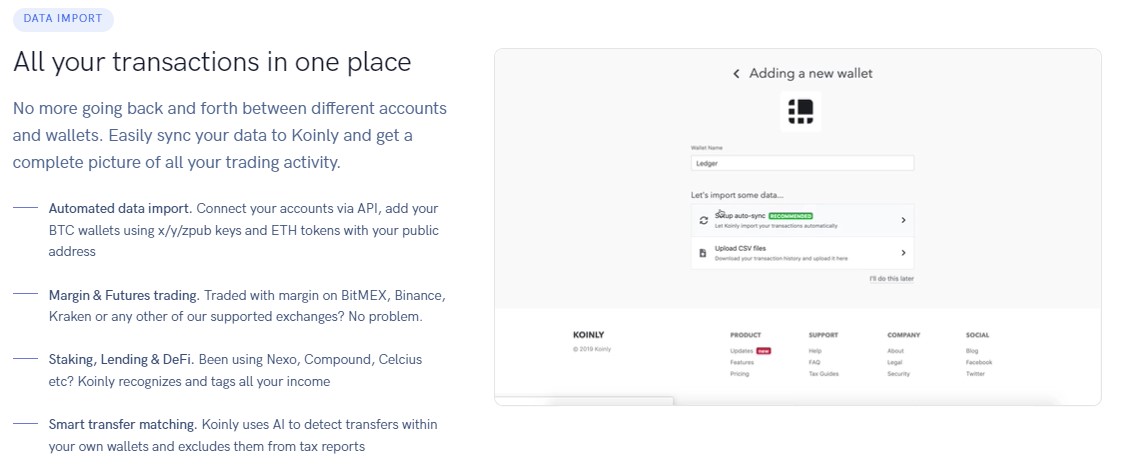Click the green RECOMMENDED badge
Screen dimensions: 1129x474
coord(790,215)
